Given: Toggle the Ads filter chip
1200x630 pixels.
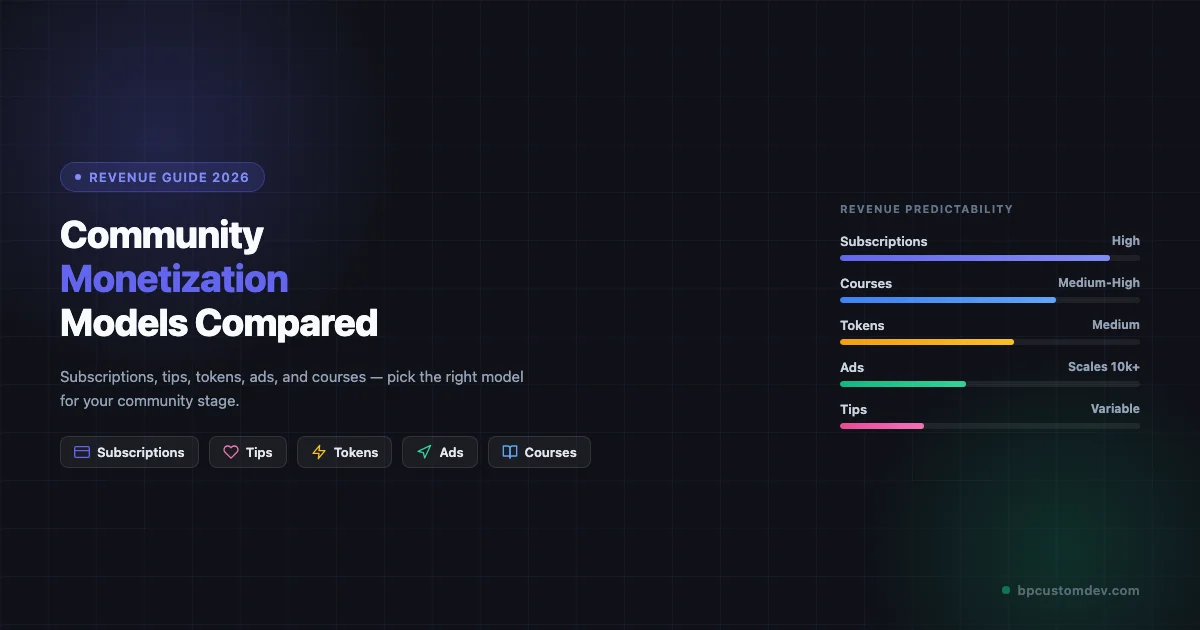Looking at the screenshot, I should pos(440,452).
